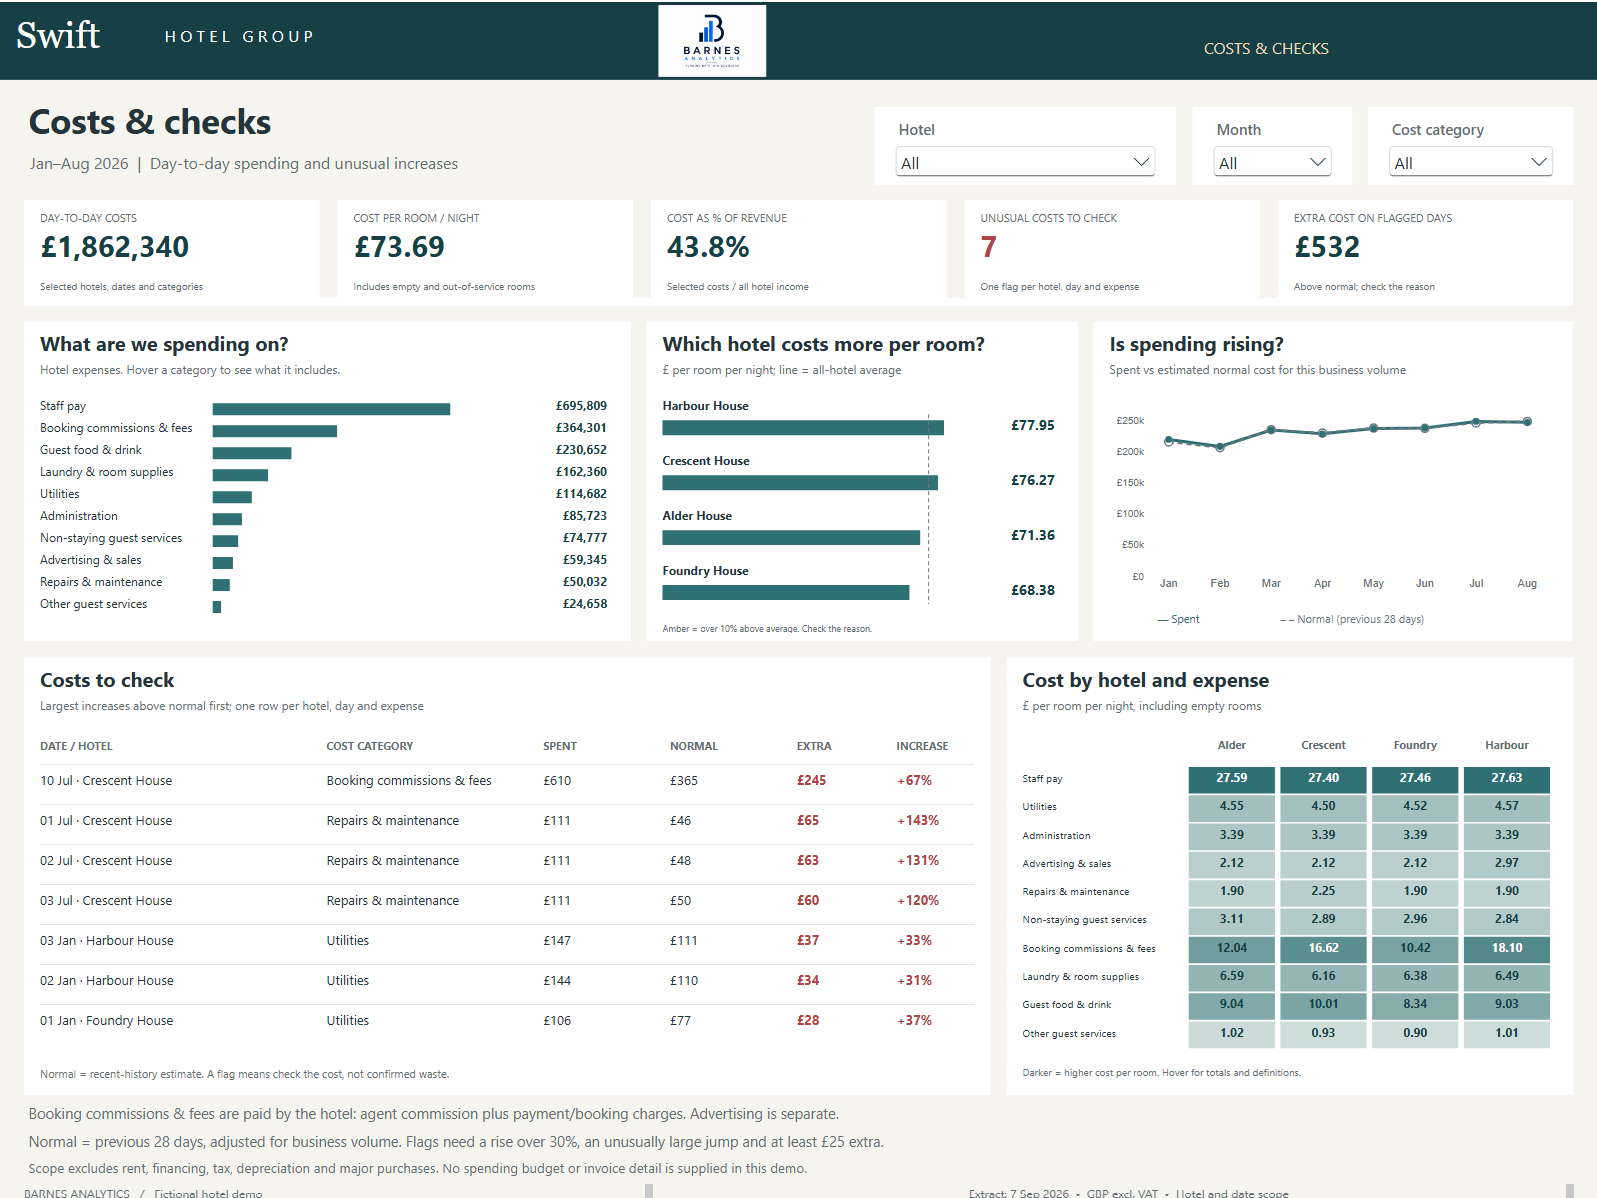Select the 10 Jul · Crescent House row
Screen dimensions: 1597x1198
coord(506,781)
